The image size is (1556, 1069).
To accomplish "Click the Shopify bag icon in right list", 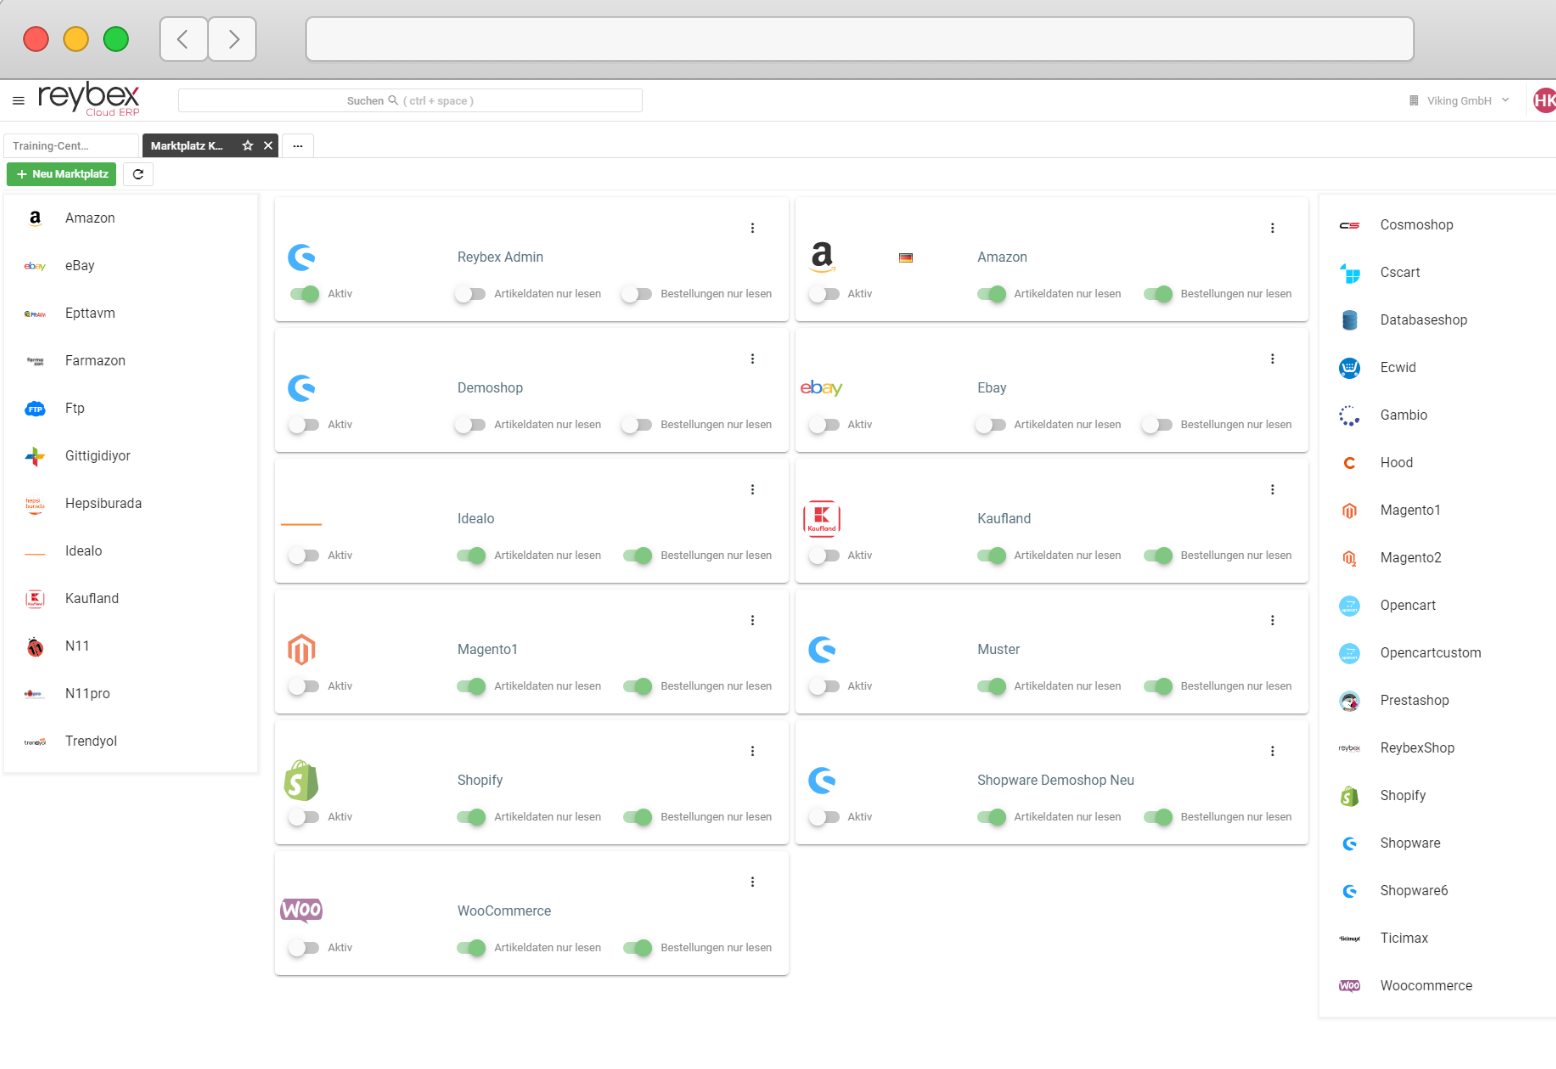I will (1349, 796).
